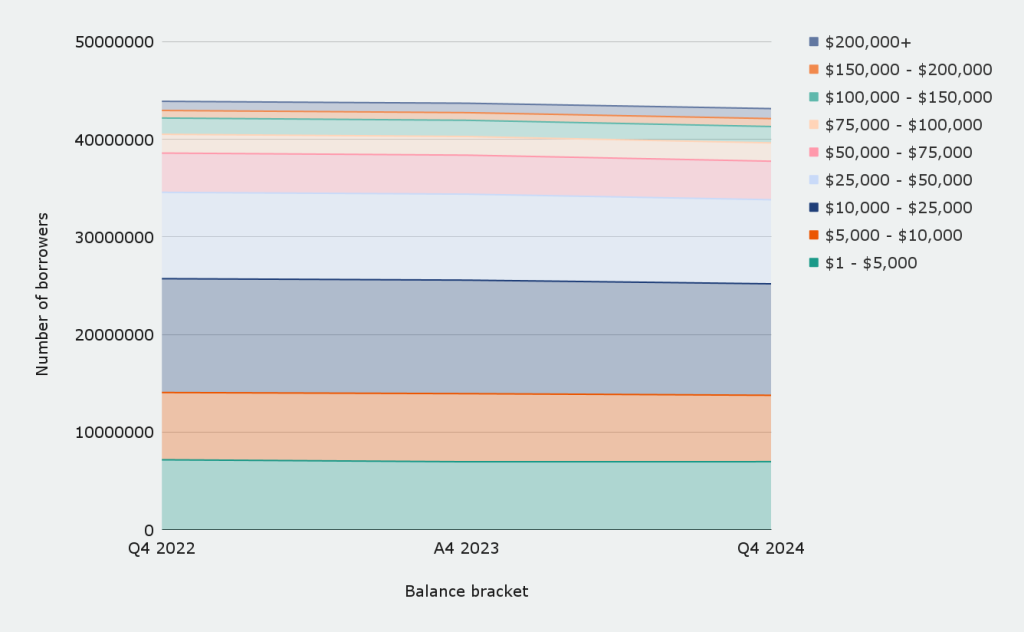Screen dimensions: 1024x632
Task: Click the 20000000 y-axis tick label
Action: point(115,335)
